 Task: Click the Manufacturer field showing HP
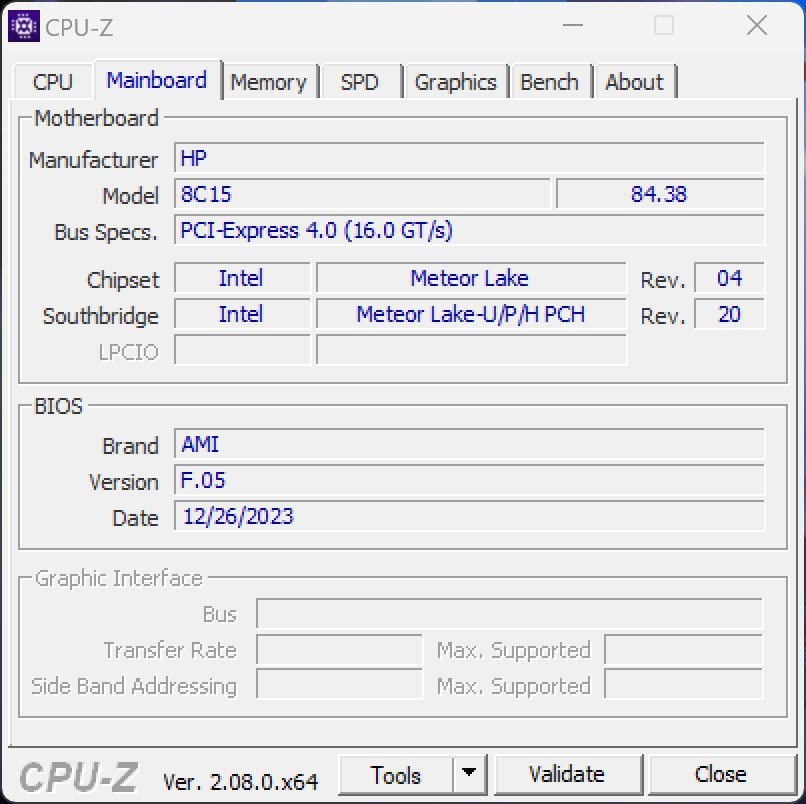click(x=469, y=158)
